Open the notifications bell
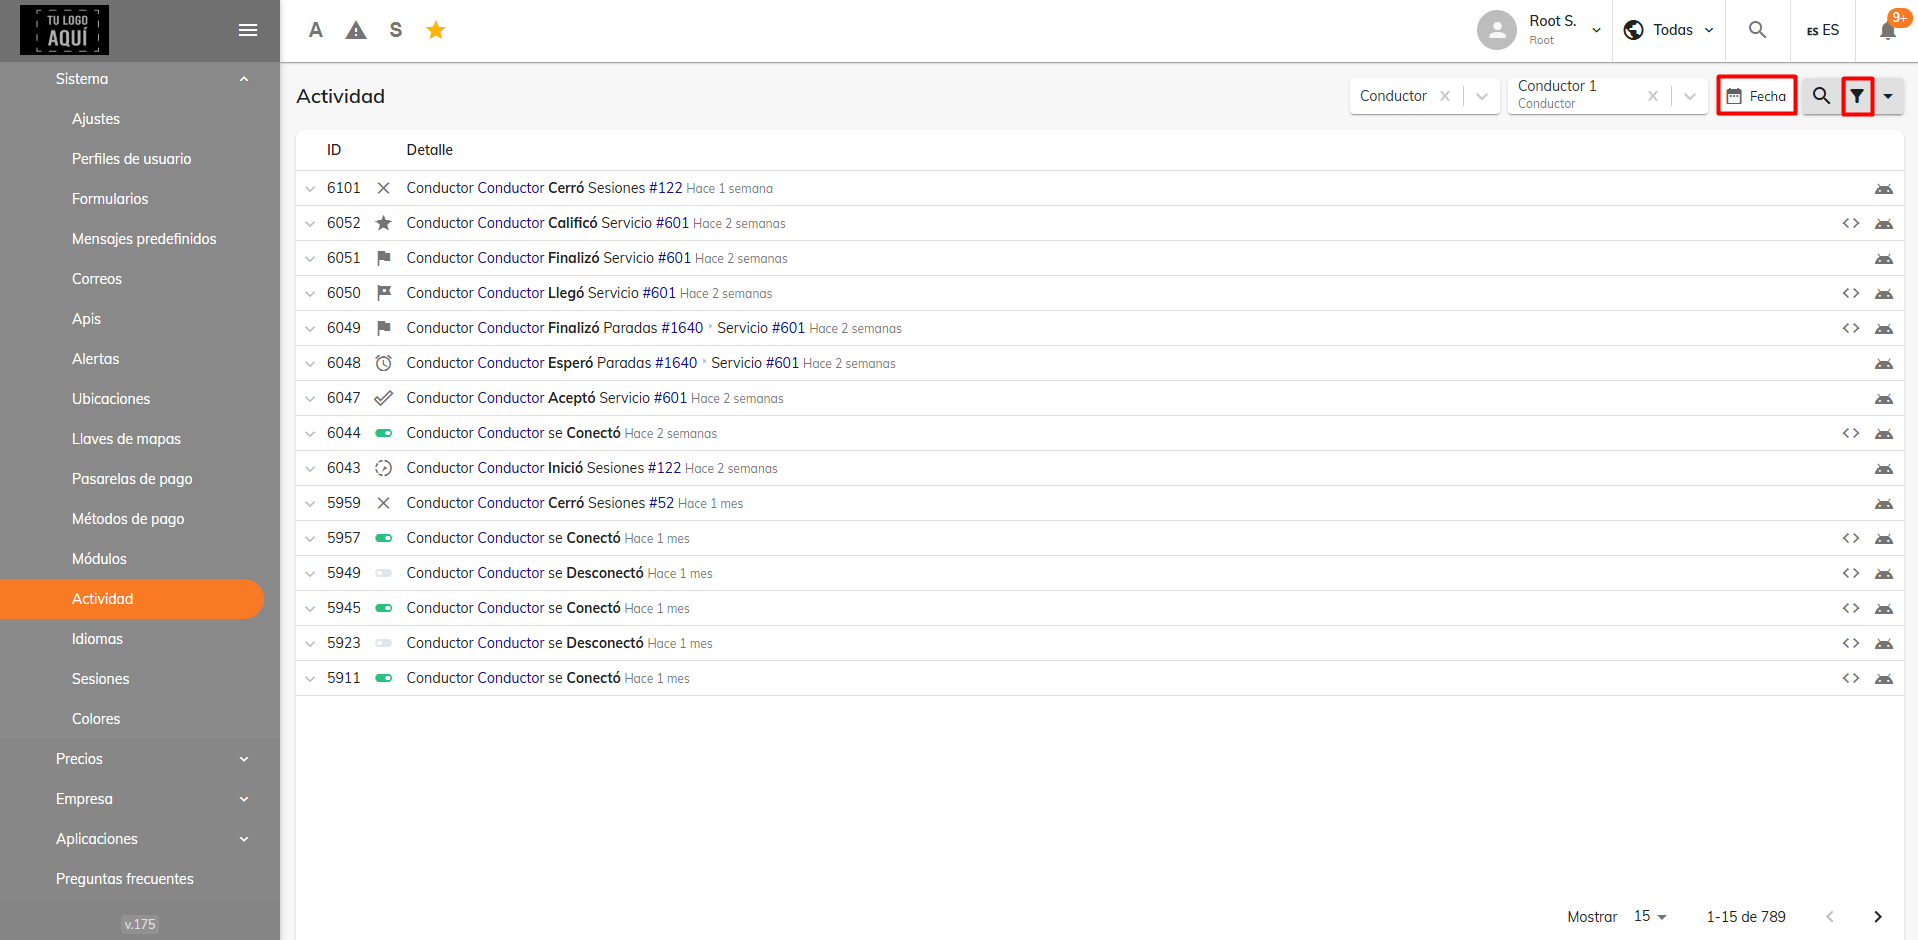Screen dimensions: 1918x940 coord(1888,30)
